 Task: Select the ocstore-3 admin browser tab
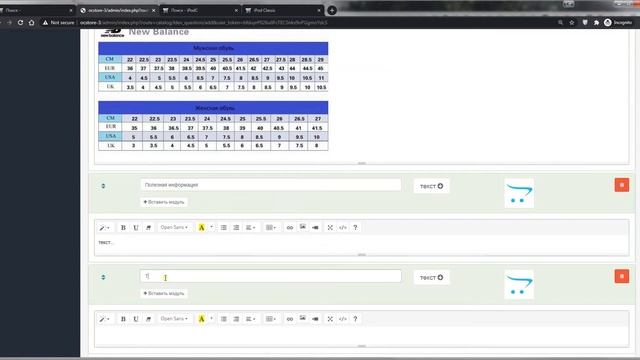118,10
